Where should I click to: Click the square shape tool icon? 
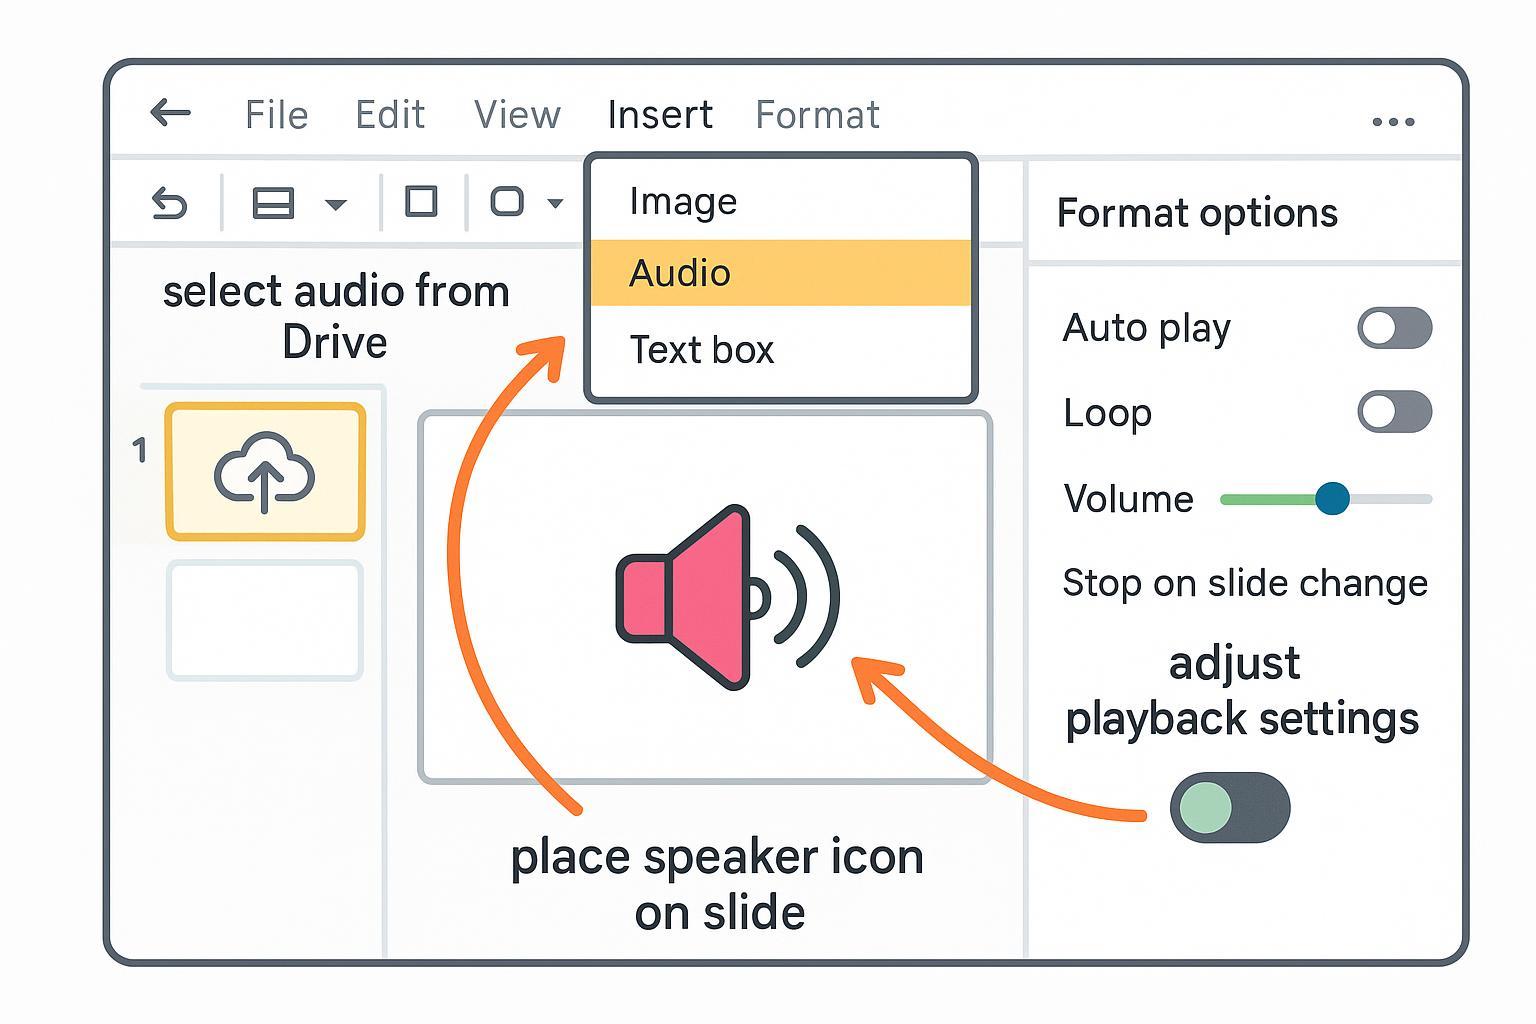coord(420,202)
